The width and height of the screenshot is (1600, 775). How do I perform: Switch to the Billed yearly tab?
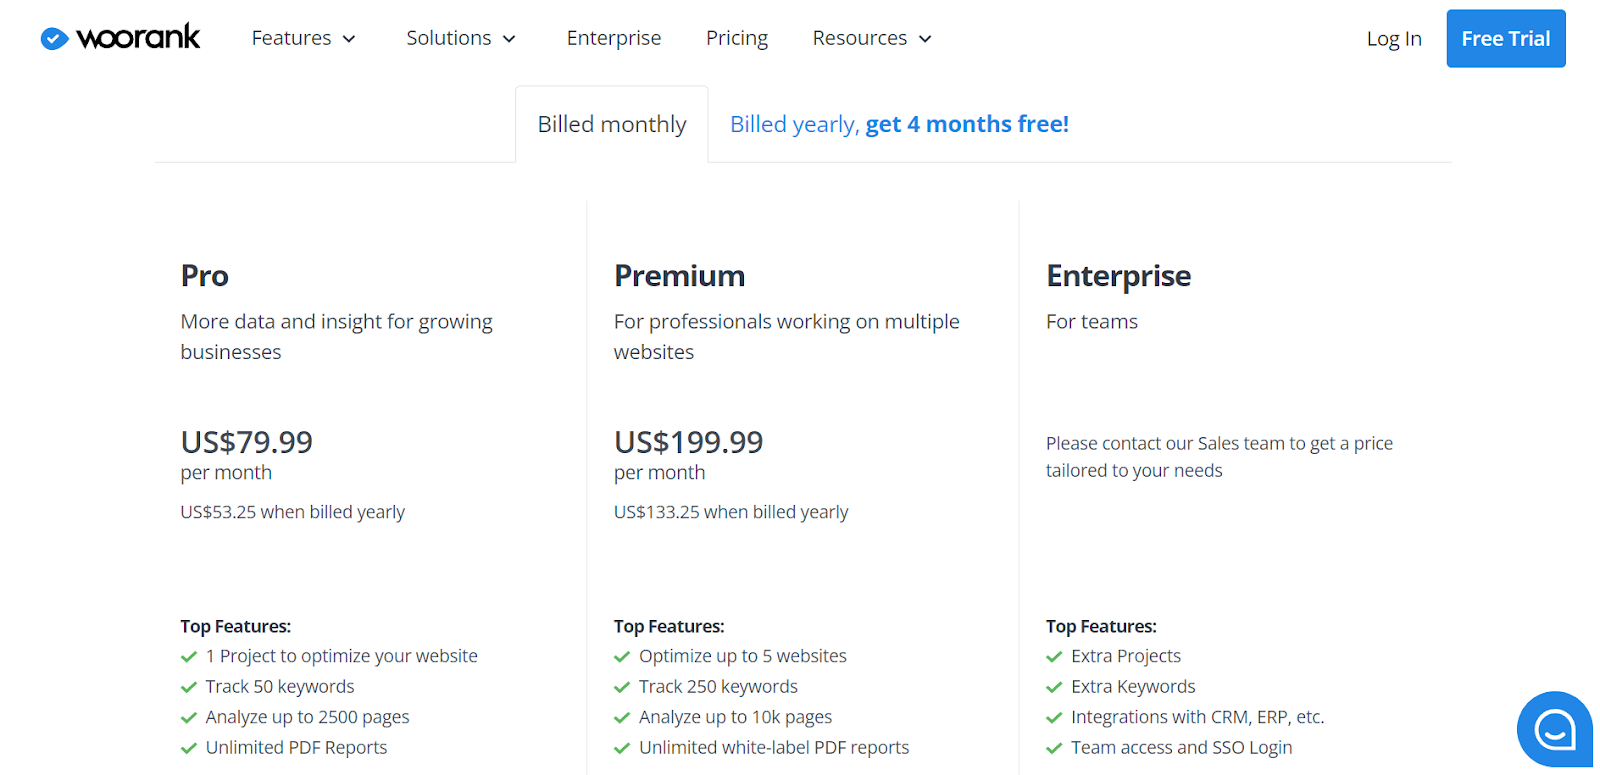899,124
